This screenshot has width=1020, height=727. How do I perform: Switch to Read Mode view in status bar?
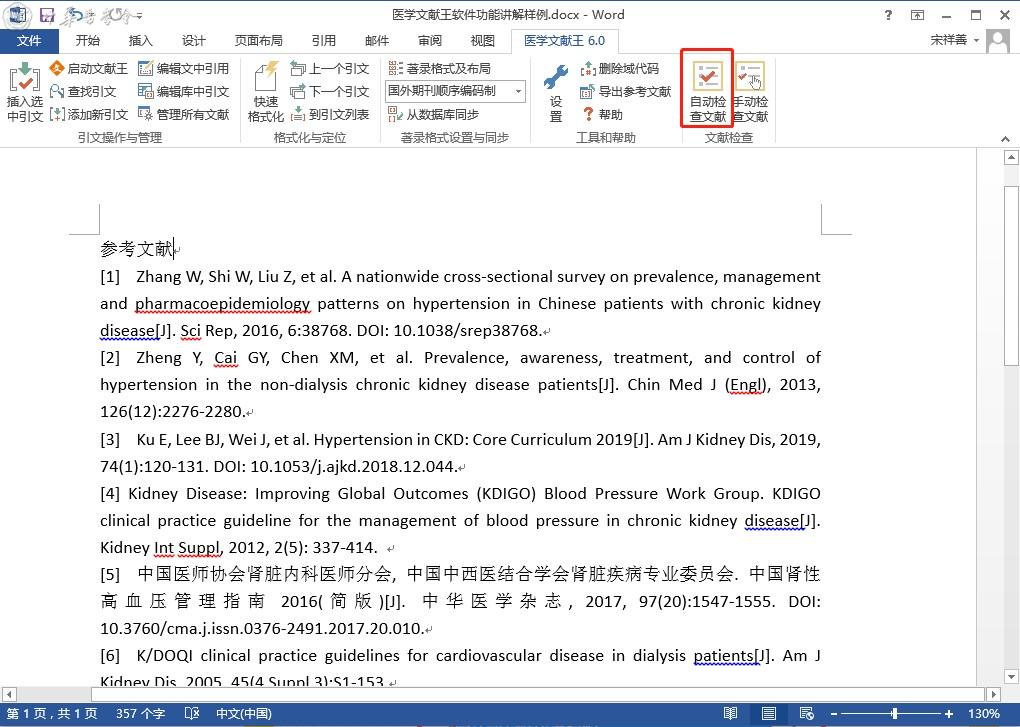pyautogui.click(x=731, y=714)
